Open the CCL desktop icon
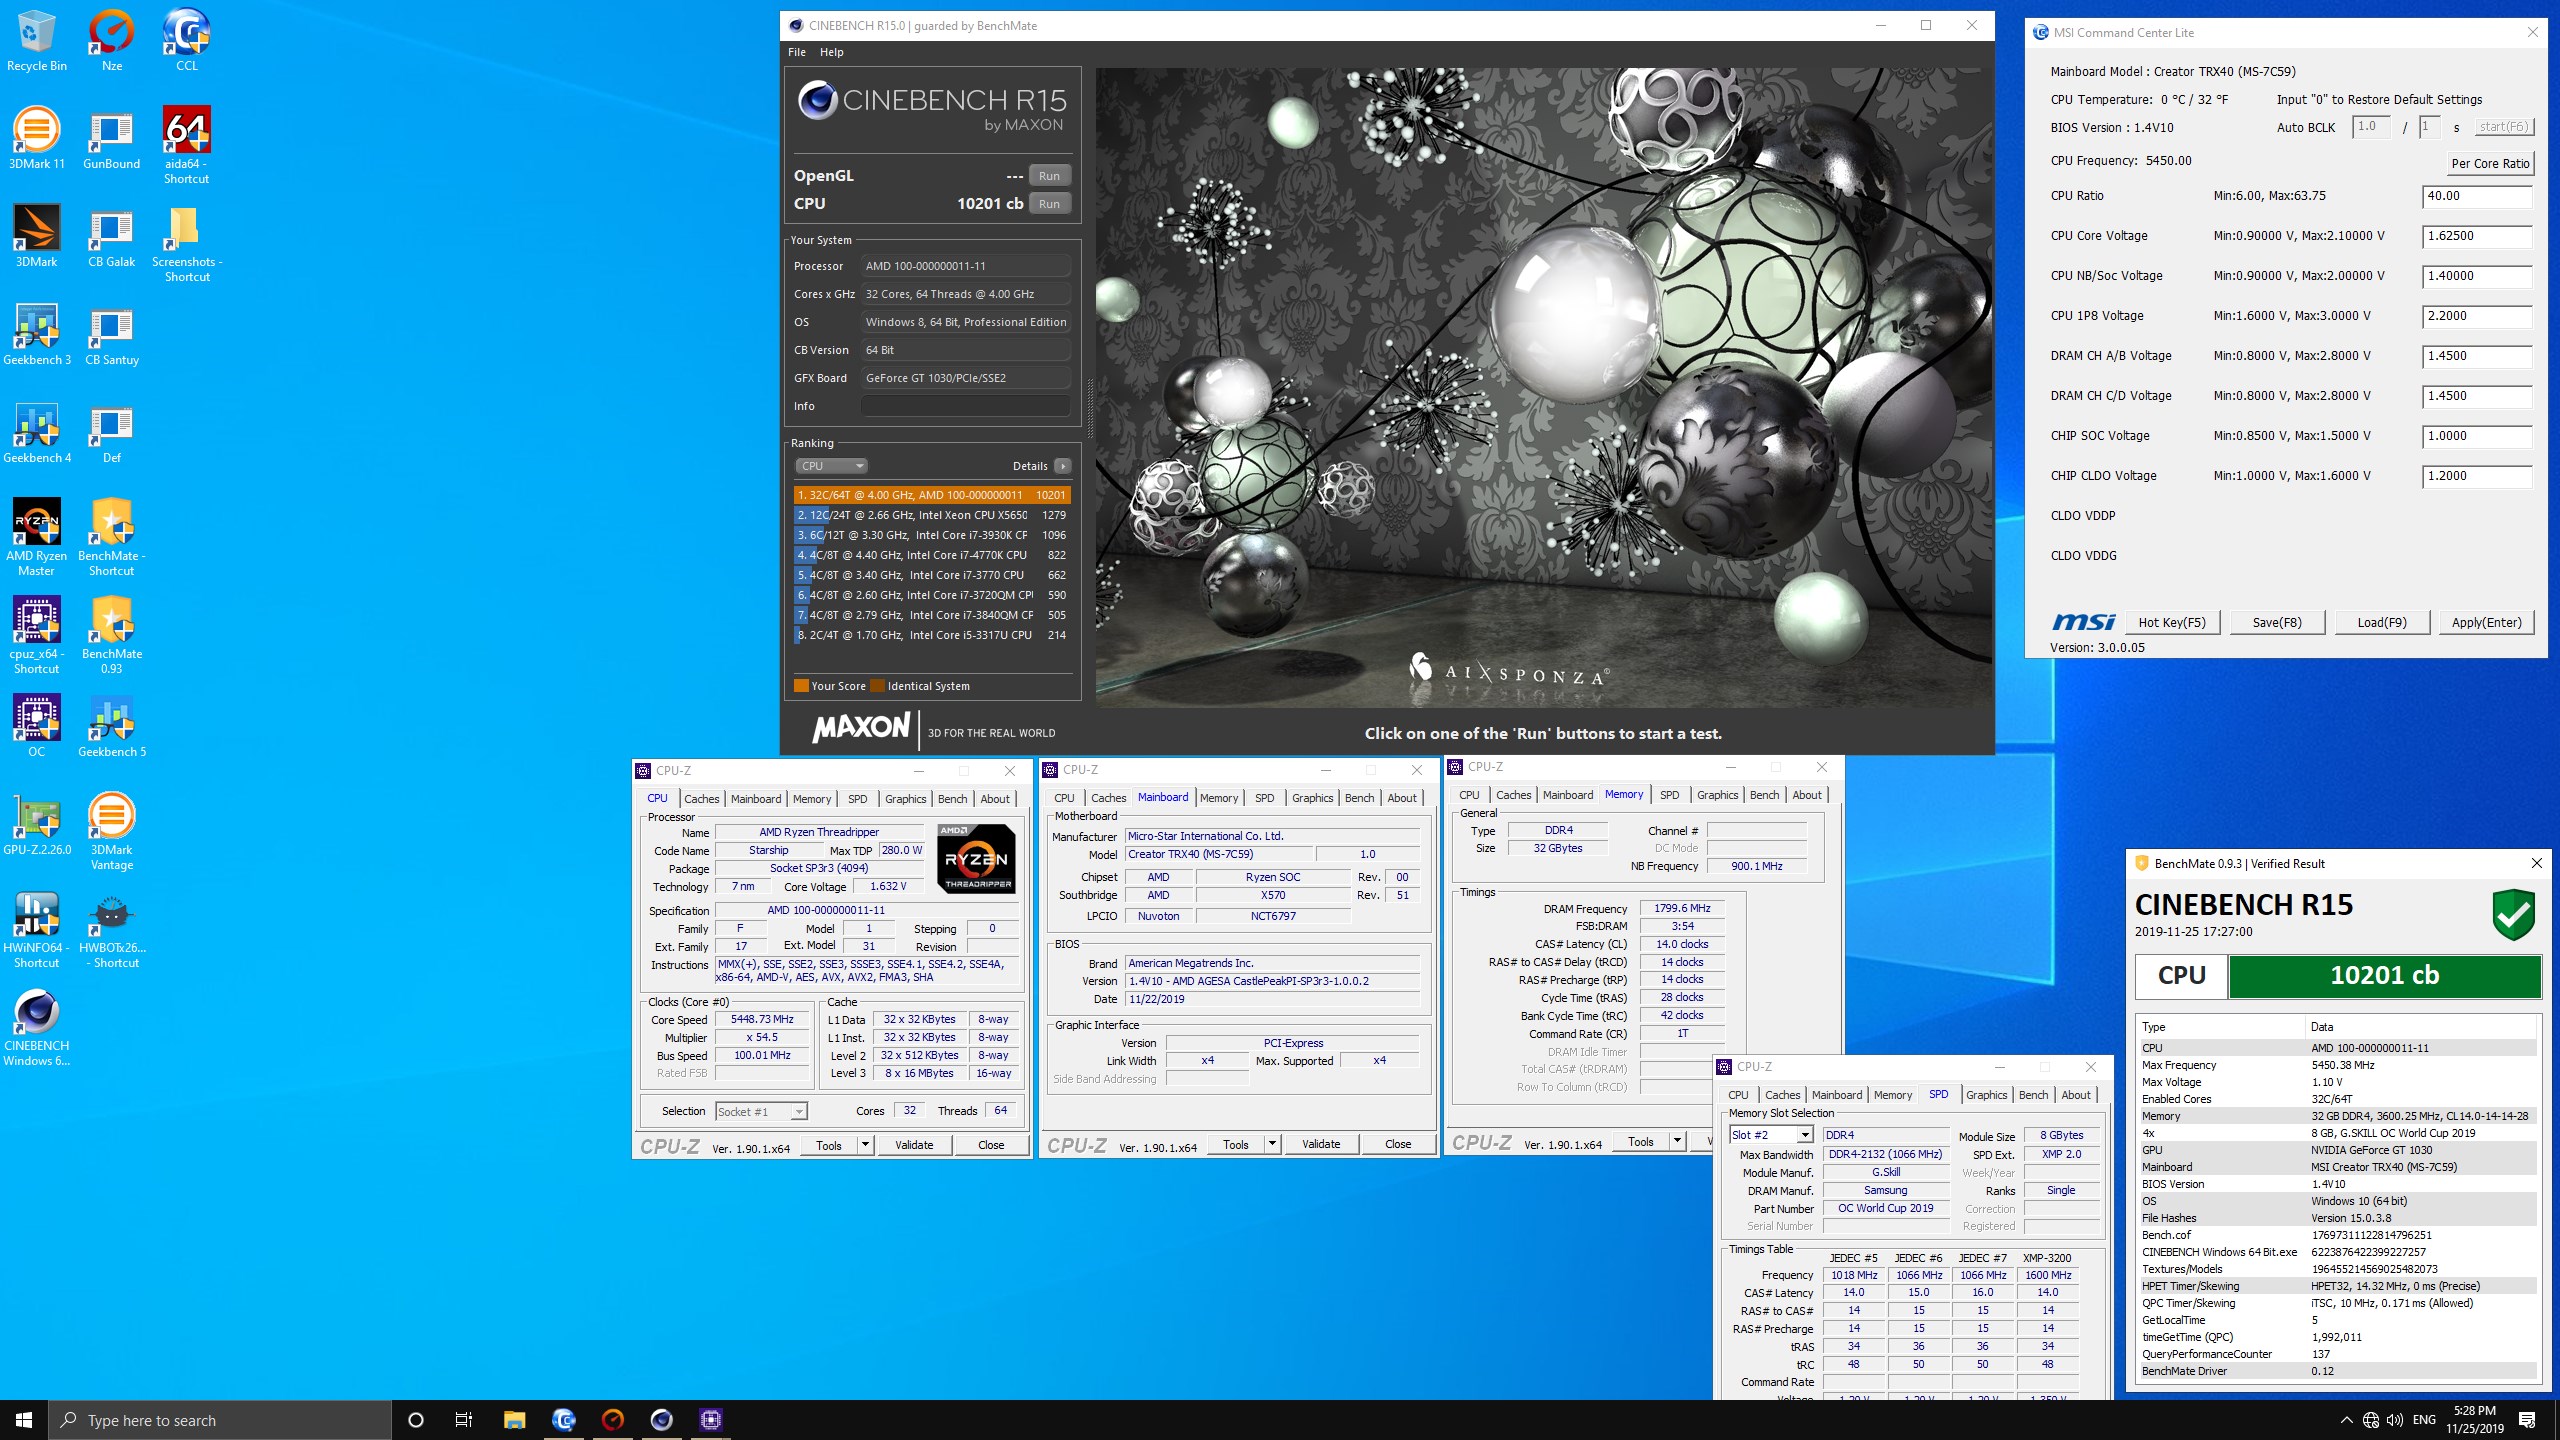Viewport: 2560px width, 1440px height. pyautogui.click(x=187, y=40)
